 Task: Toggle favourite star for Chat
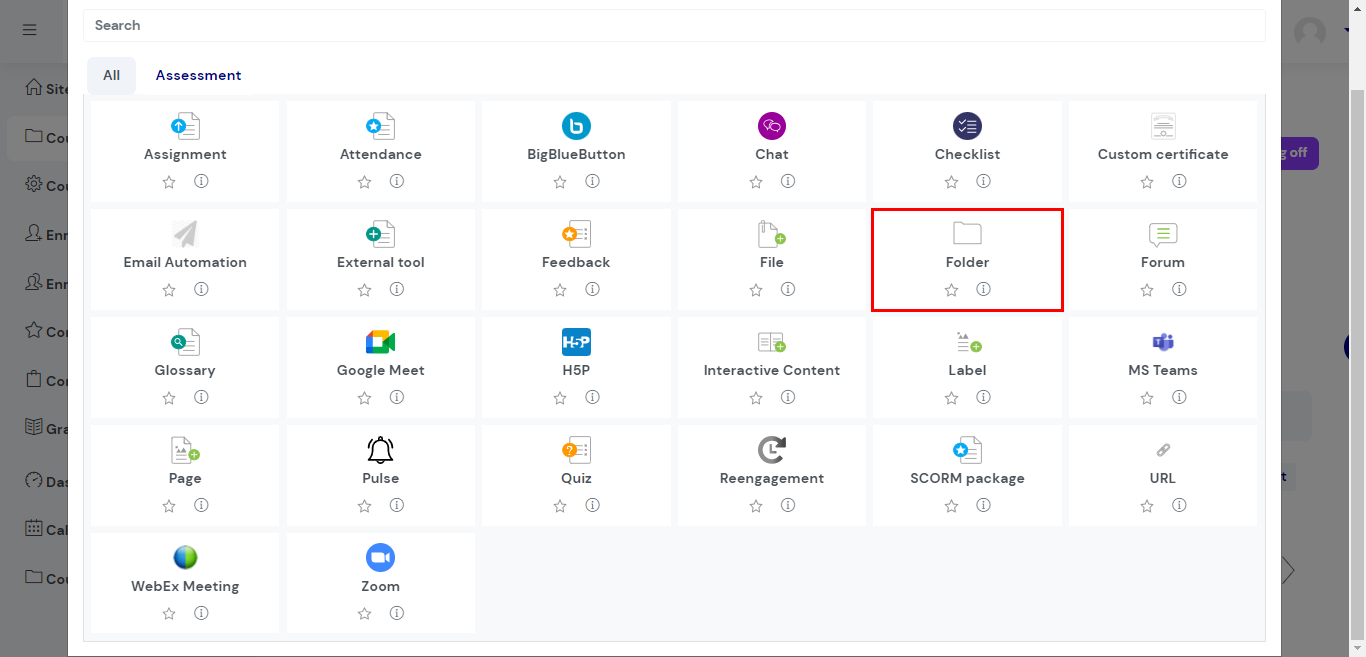756,182
